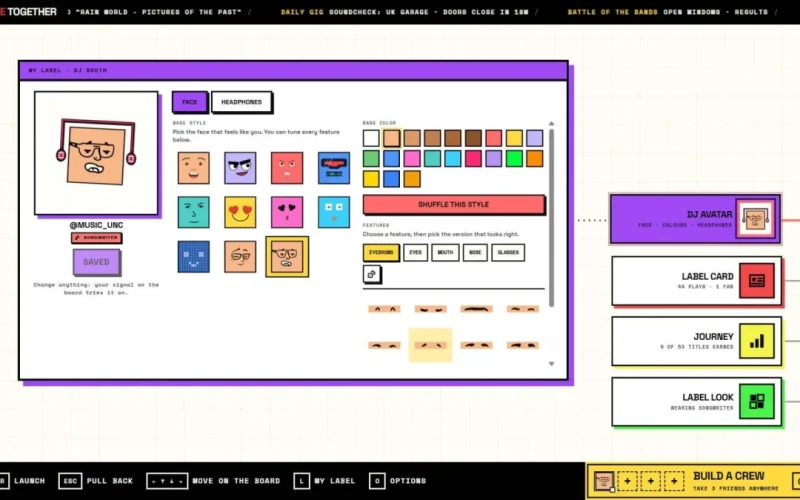
Task: Click Launch in the bottom bar
Action: 30,481
